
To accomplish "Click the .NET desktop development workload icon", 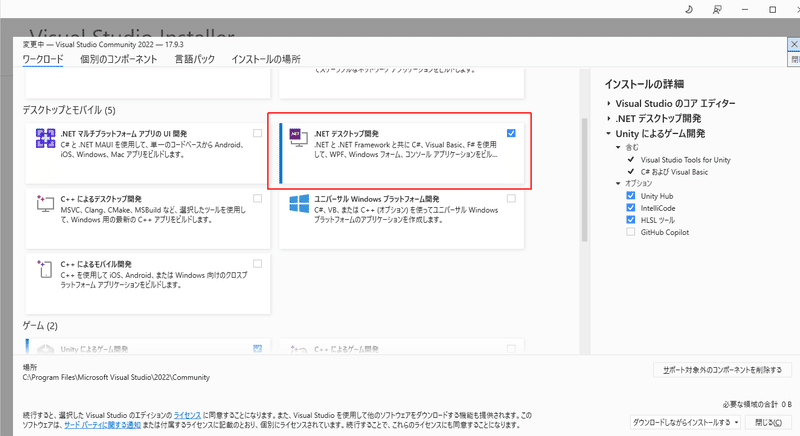I will tap(298, 138).
